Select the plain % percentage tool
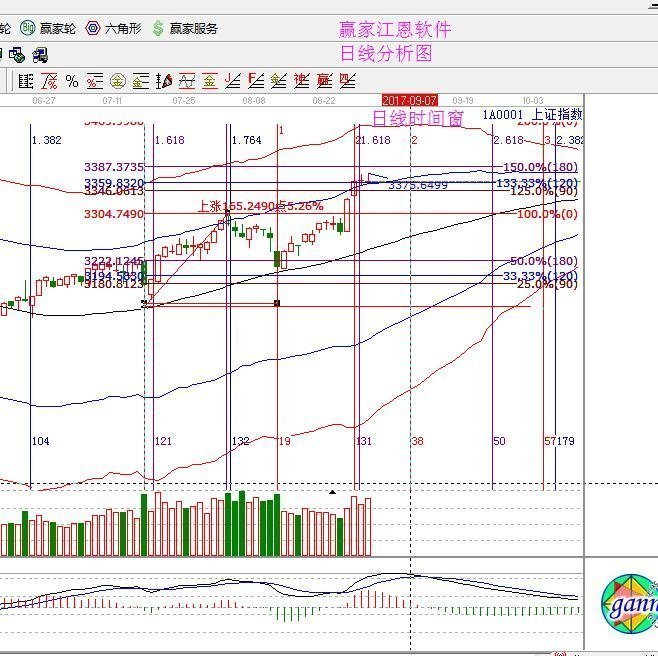 (72, 81)
